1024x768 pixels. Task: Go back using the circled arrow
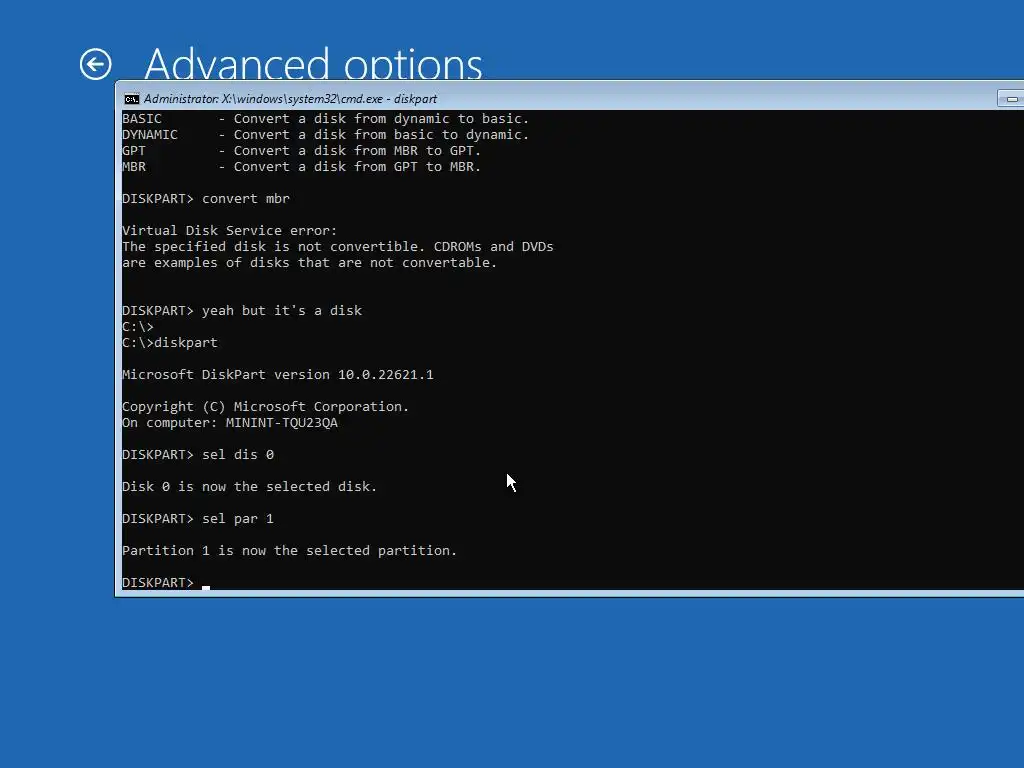point(95,64)
